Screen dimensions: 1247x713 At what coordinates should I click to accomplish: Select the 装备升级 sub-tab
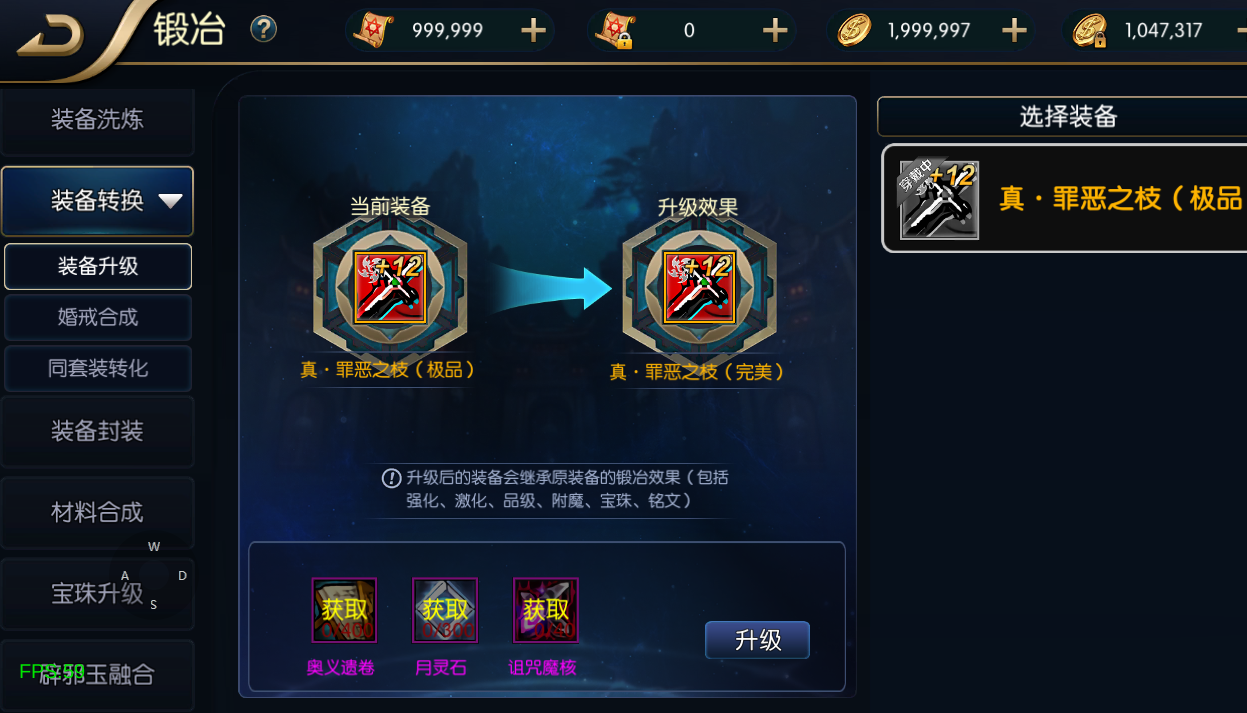pos(98,266)
